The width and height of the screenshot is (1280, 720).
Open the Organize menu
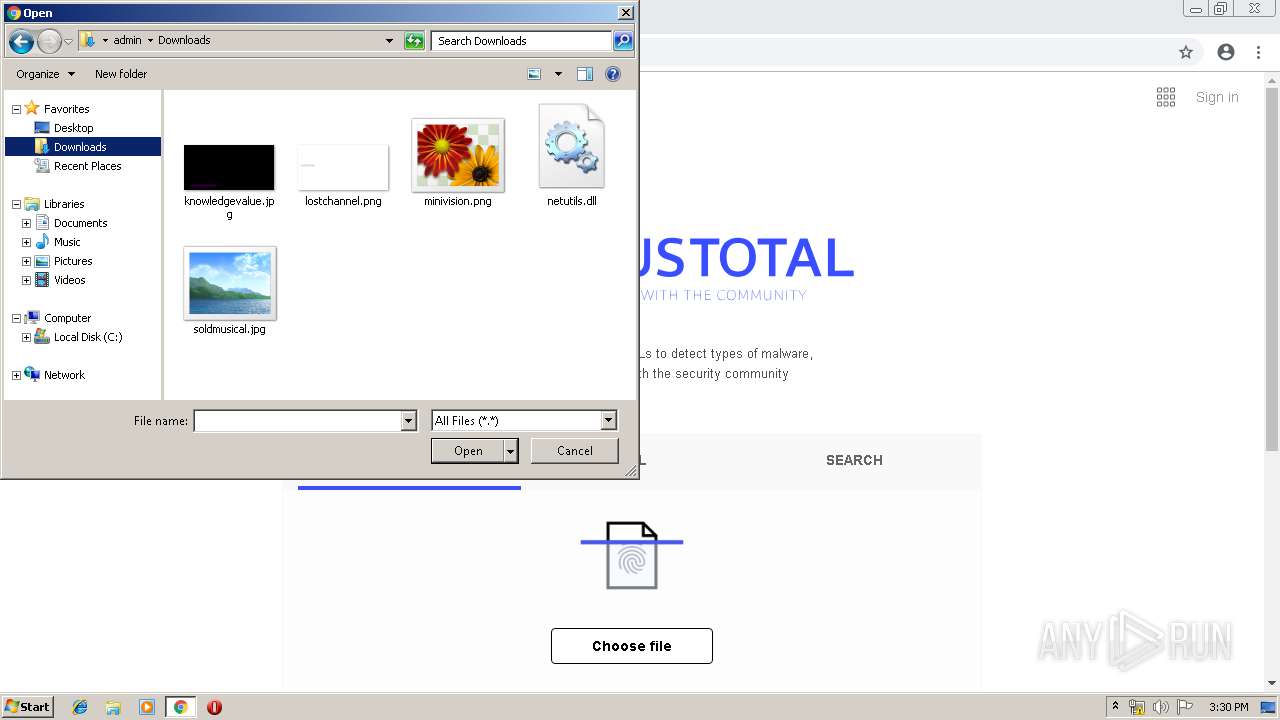45,74
